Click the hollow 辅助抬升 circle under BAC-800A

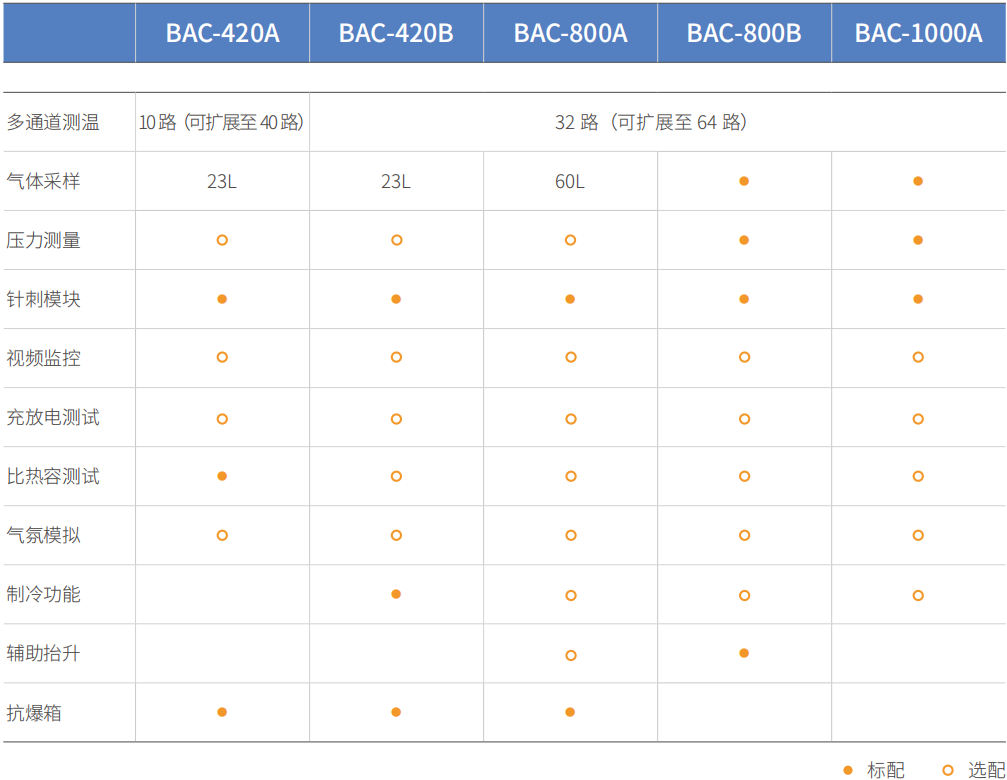click(570, 655)
